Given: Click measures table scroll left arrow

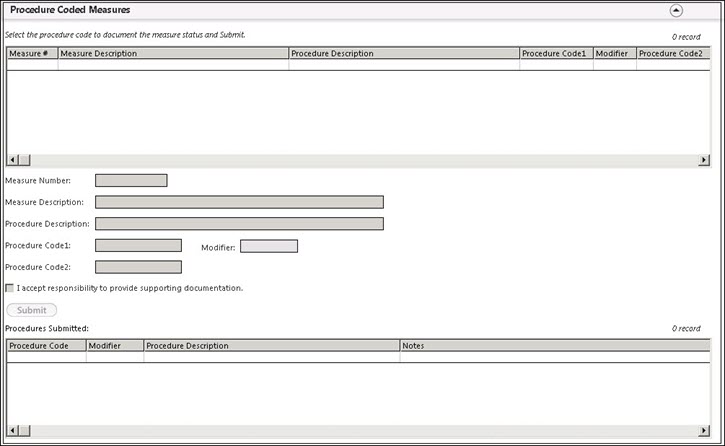Looking at the screenshot, I should pos(12,160).
